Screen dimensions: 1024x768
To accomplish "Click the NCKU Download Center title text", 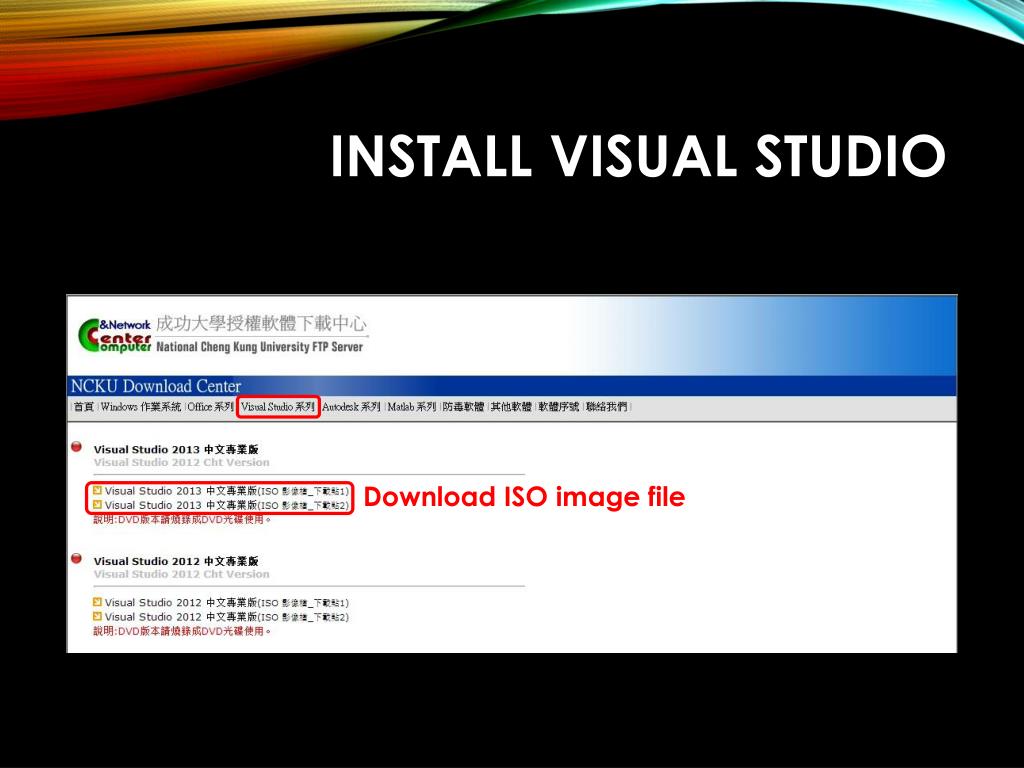I will tap(155, 386).
